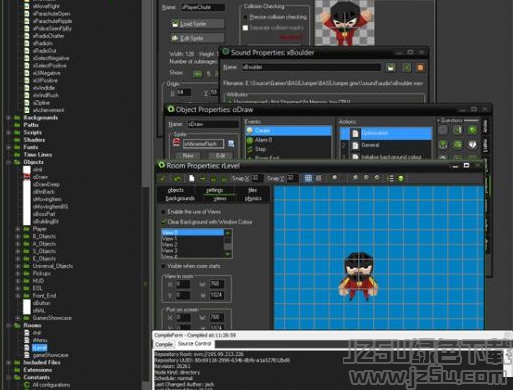The image size is (513, 390).
Task: Click the sprite picker icon beside the oDraw sprite field
Action: pos(231,144)
